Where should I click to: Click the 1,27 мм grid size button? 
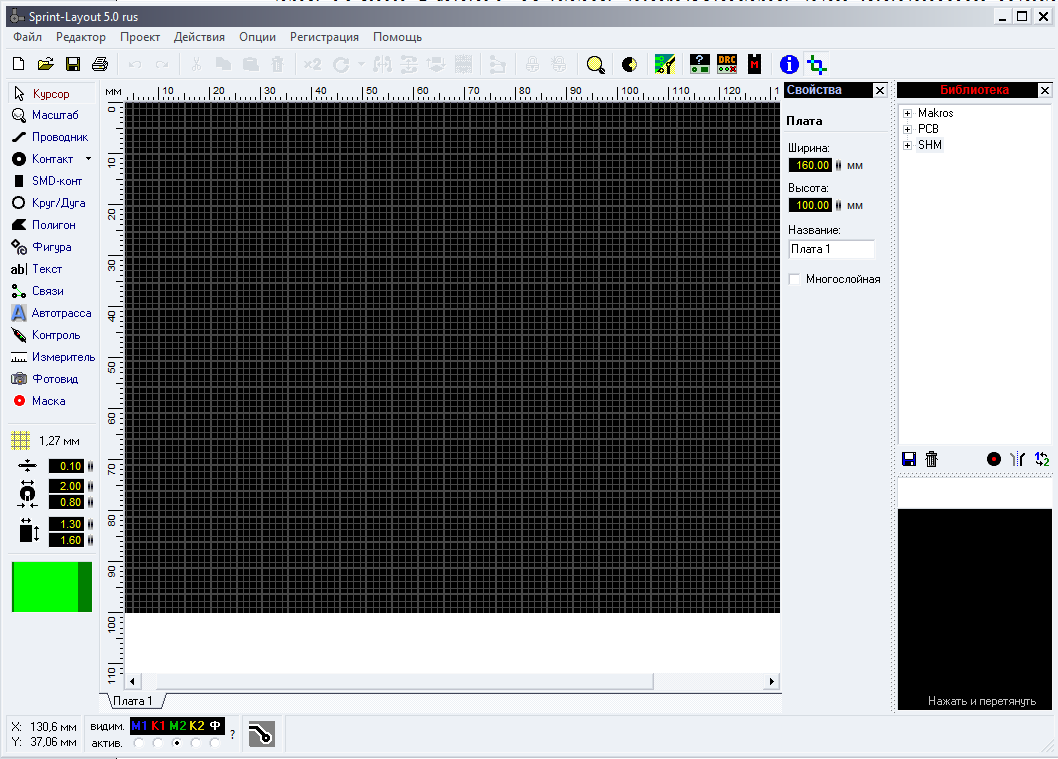[47, 440]
